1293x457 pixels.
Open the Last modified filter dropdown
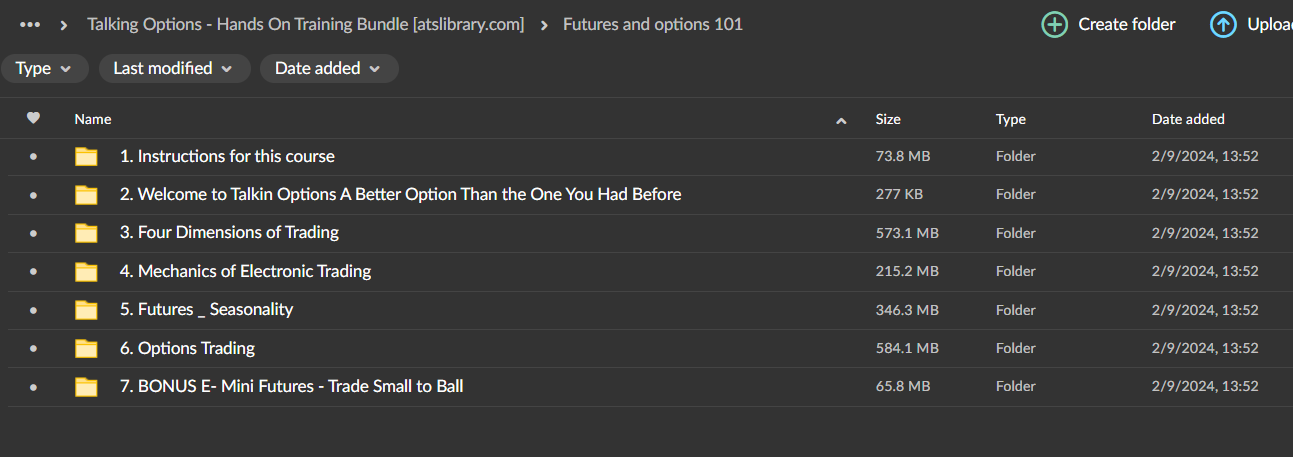point(172,69)
